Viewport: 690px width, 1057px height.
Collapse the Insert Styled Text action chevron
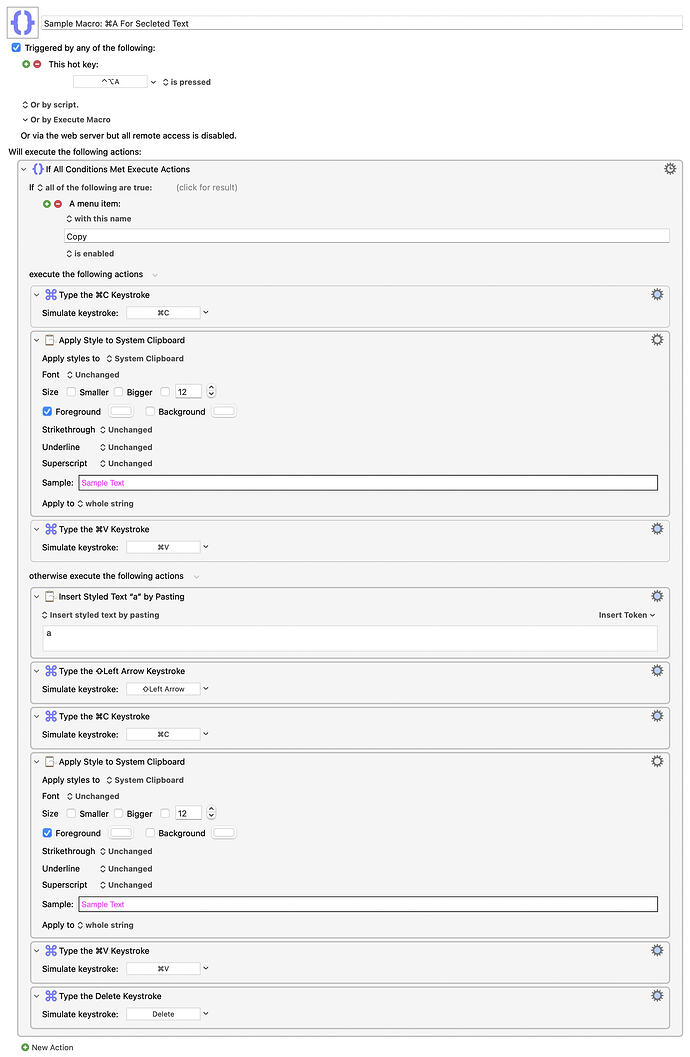tap(36, 597)
